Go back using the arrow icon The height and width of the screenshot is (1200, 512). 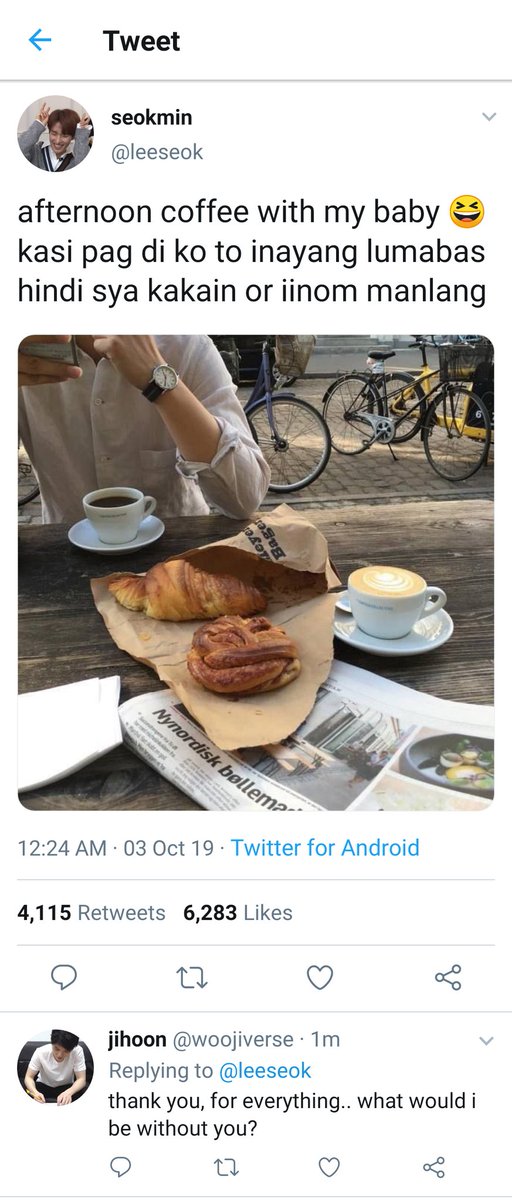coord(39,41)
